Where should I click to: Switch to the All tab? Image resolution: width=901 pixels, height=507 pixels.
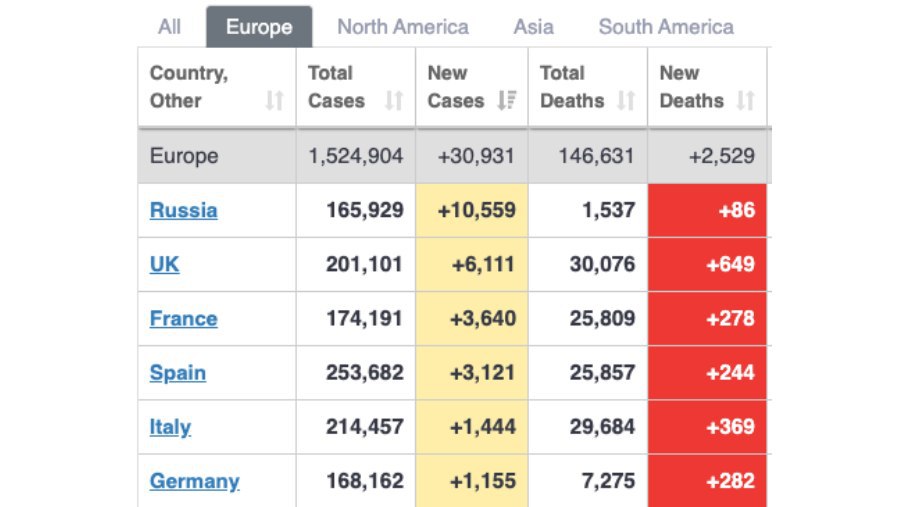pyautogui.click(x=170, y=27)
